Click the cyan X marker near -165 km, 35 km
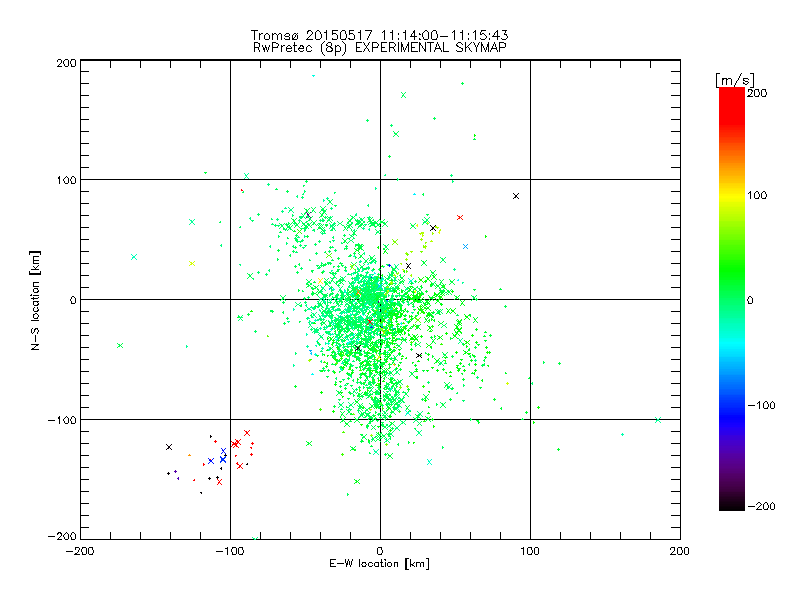 (x=134, y=257)
